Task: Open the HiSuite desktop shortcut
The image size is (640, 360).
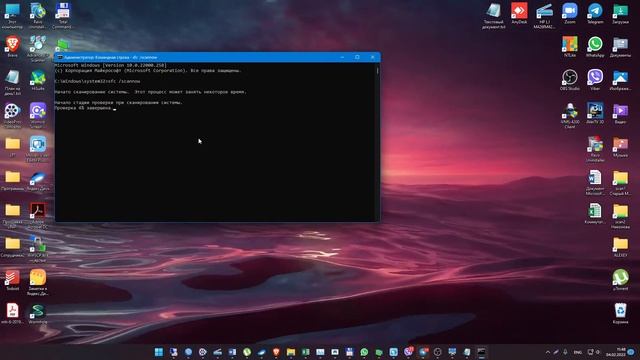Action: tap(38, 80)
